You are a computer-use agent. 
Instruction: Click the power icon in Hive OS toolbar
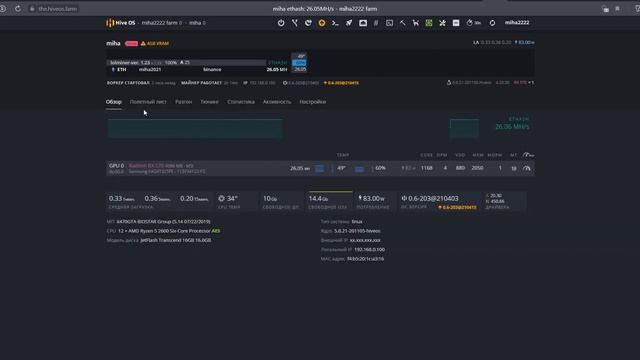point(281,23)
